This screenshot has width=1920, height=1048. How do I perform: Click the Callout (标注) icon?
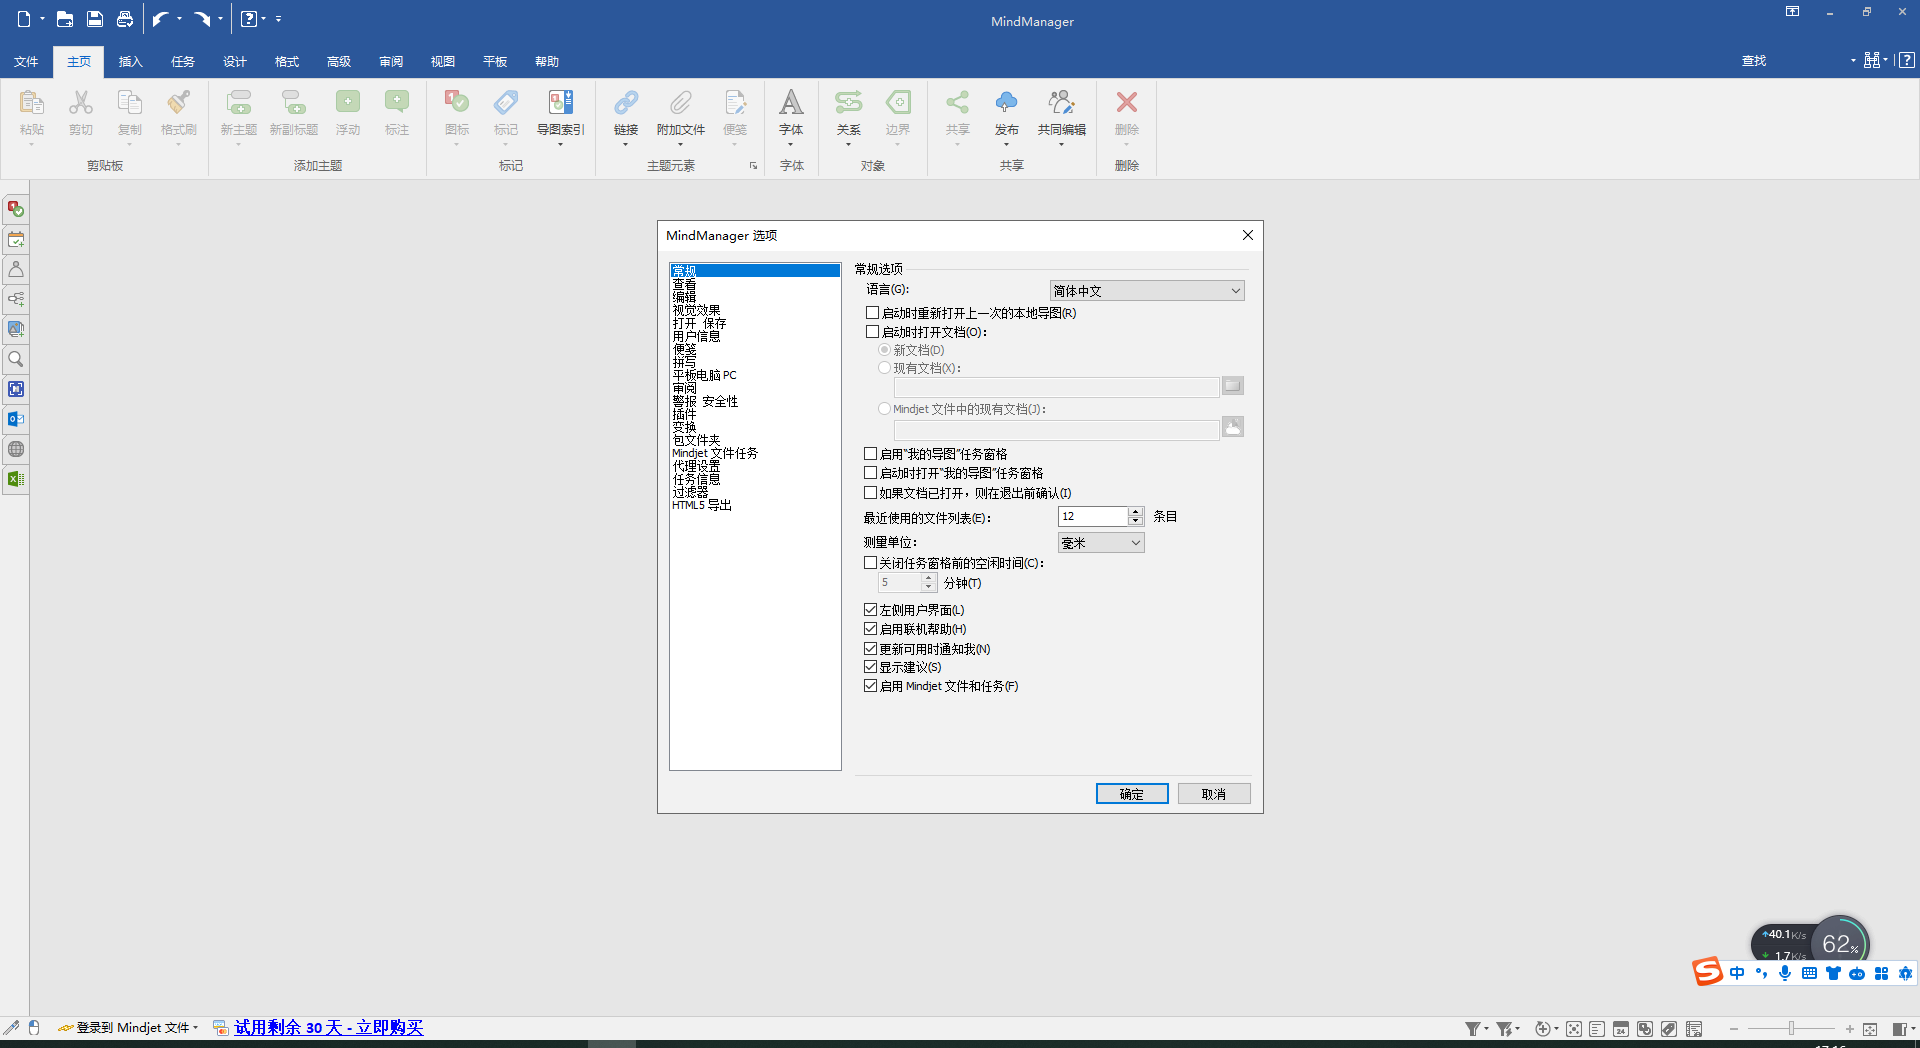pyautogui.click(x=397, y=103)
